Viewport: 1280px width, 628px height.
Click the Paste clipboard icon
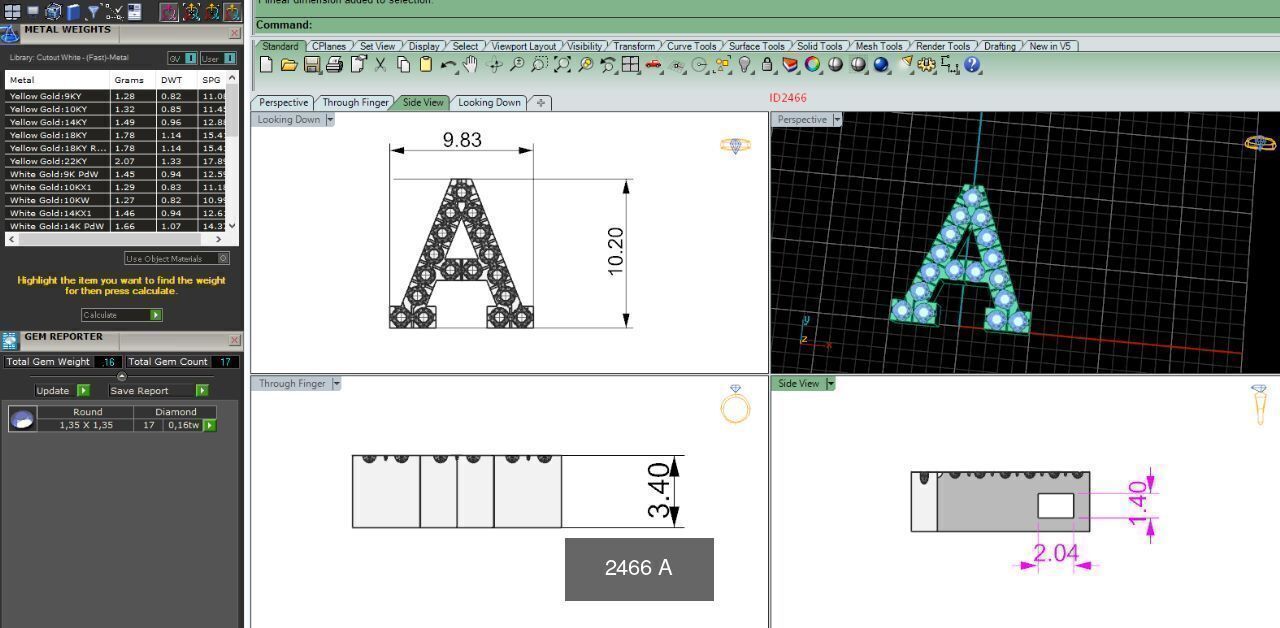pos(426,65)
